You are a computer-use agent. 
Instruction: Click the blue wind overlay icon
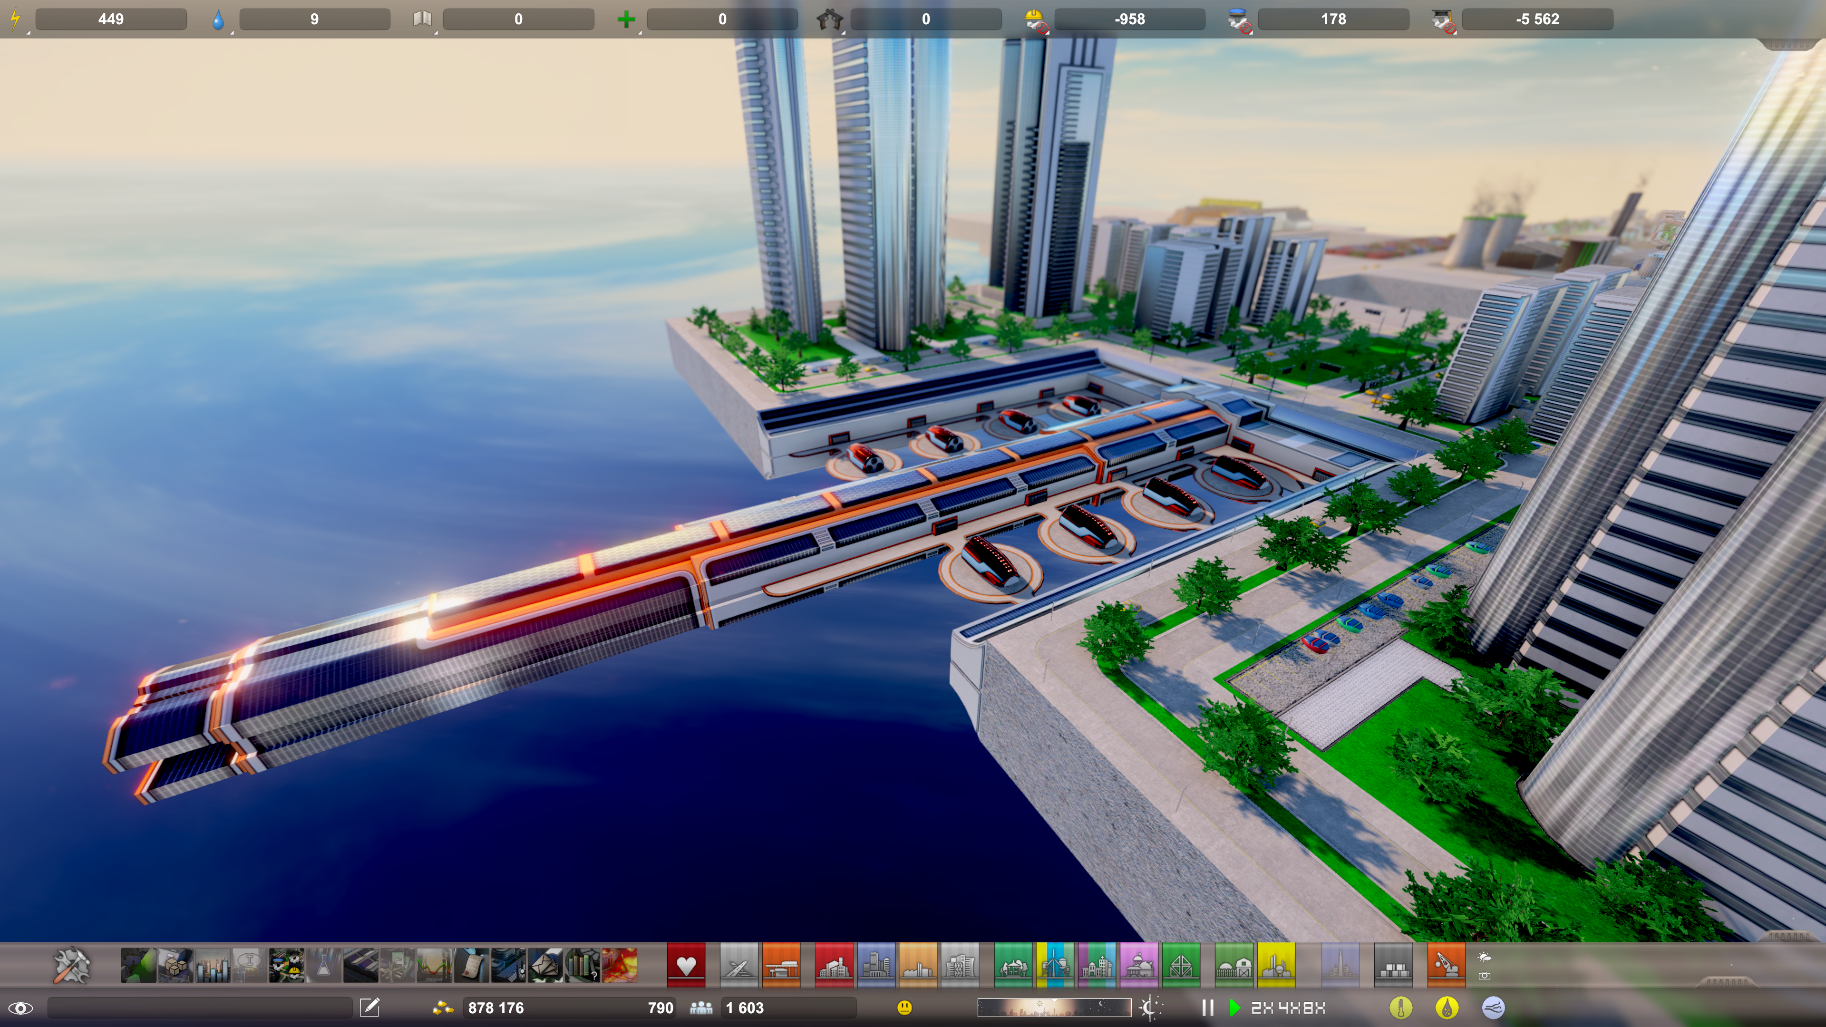click(1493, 1007)
